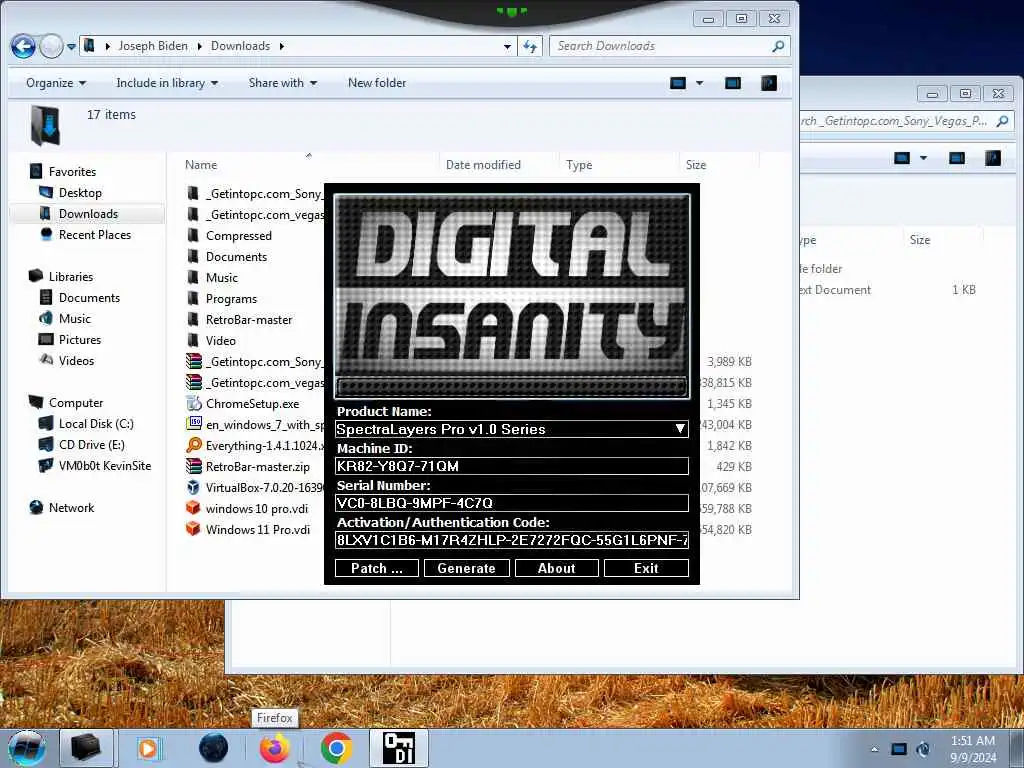Select Recent Places under Favorites

95,234
